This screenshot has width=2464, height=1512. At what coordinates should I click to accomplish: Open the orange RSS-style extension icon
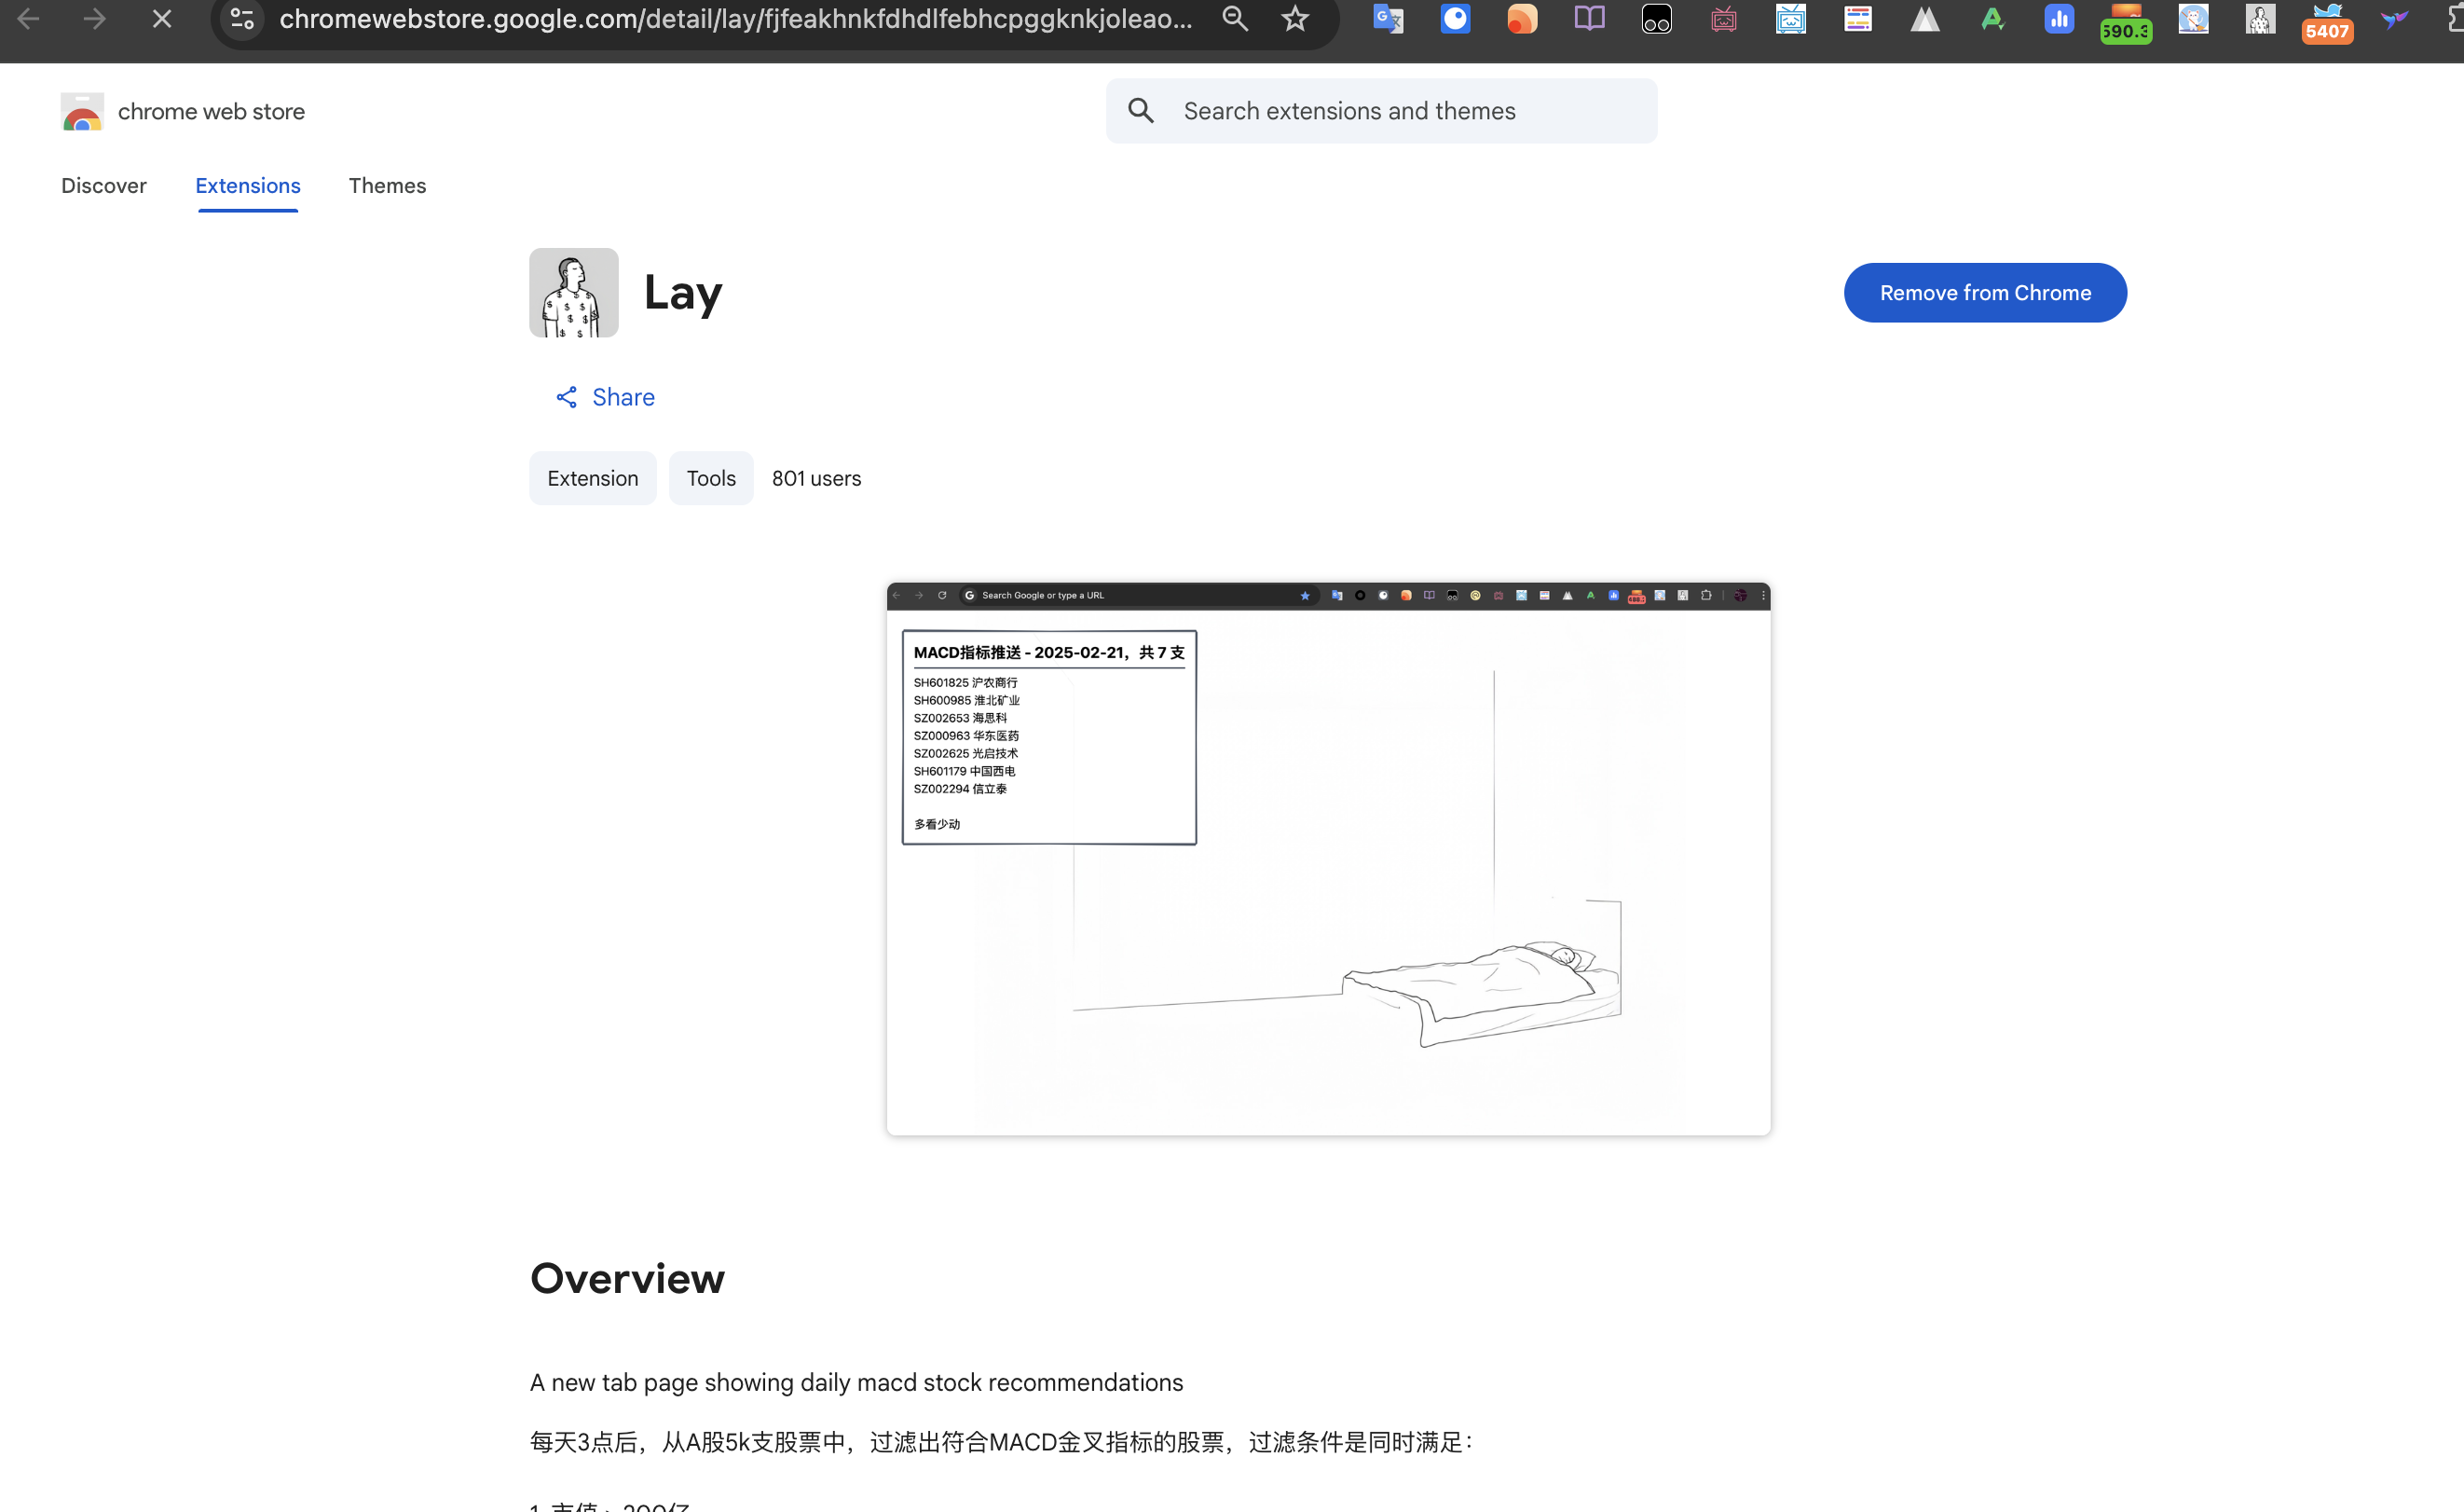click(1522, 19)
